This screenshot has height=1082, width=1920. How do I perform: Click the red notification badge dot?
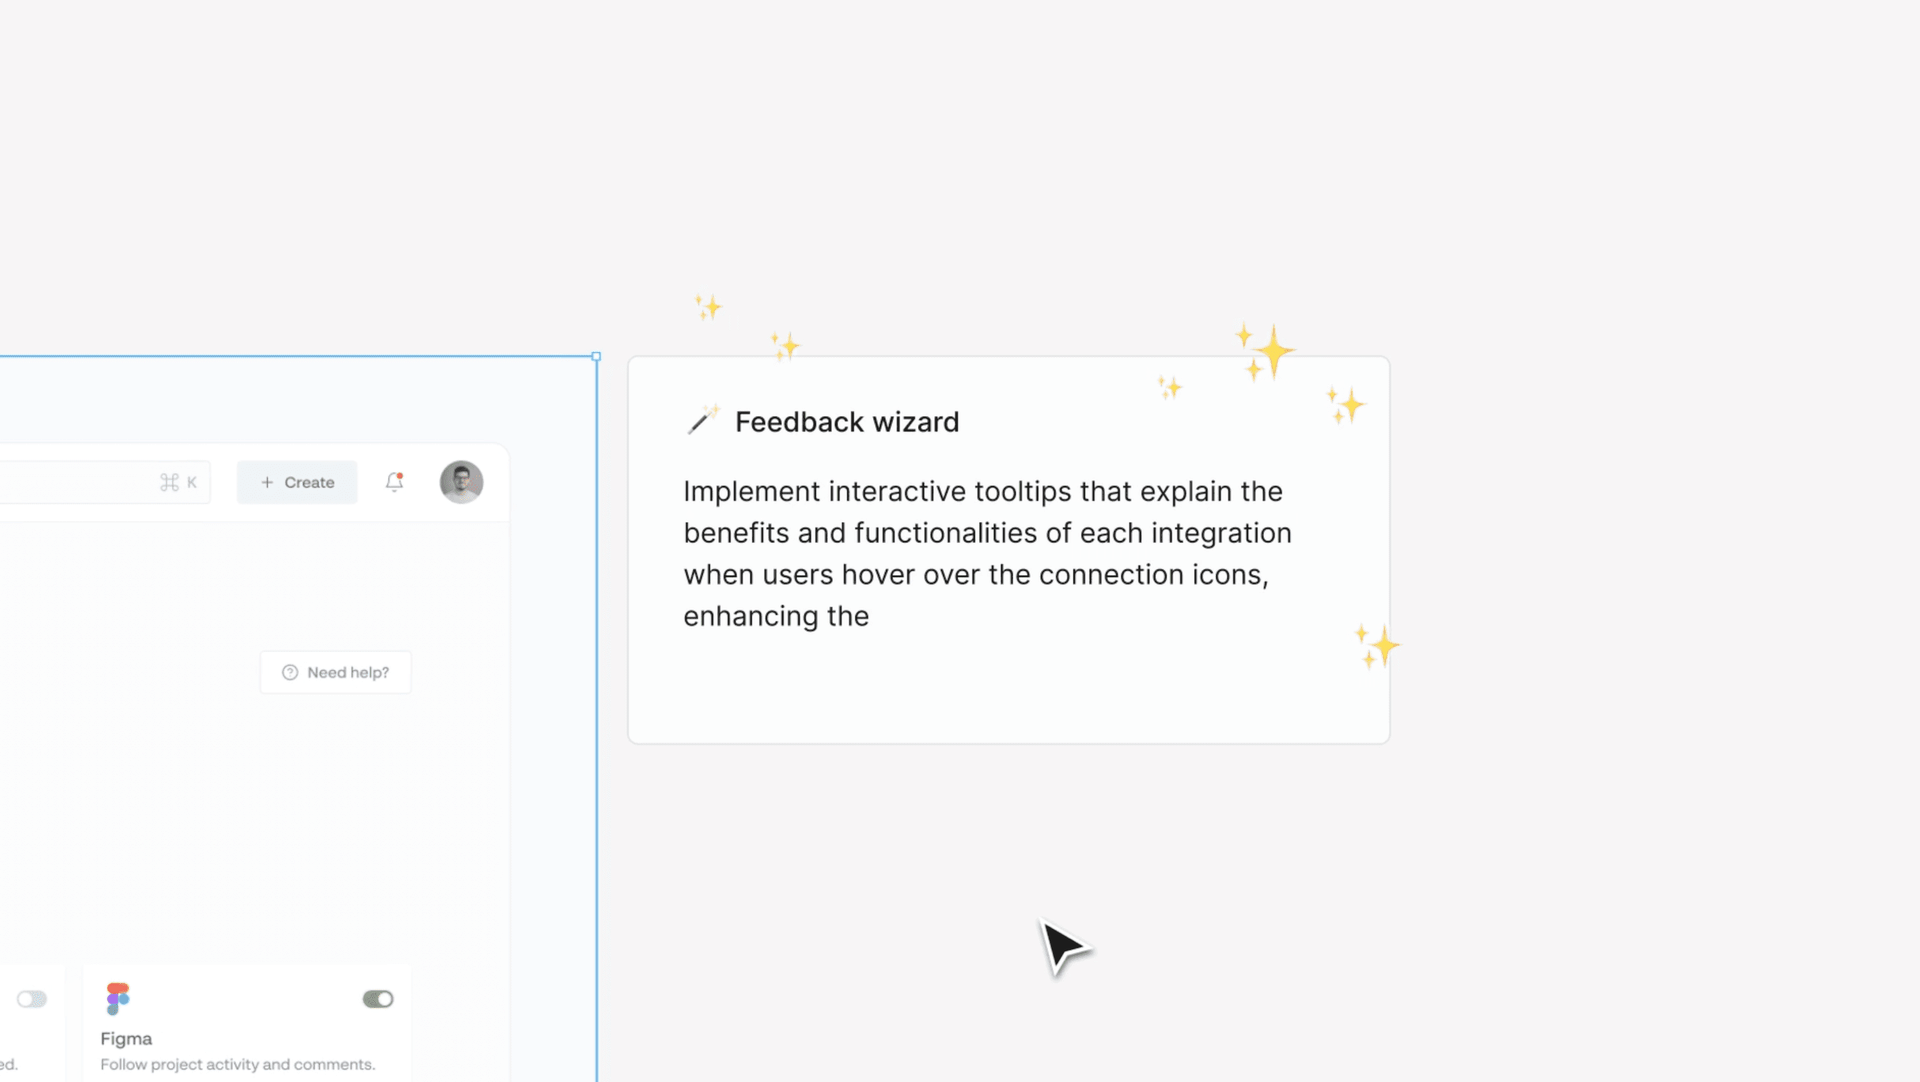click(x=401, y=473)
